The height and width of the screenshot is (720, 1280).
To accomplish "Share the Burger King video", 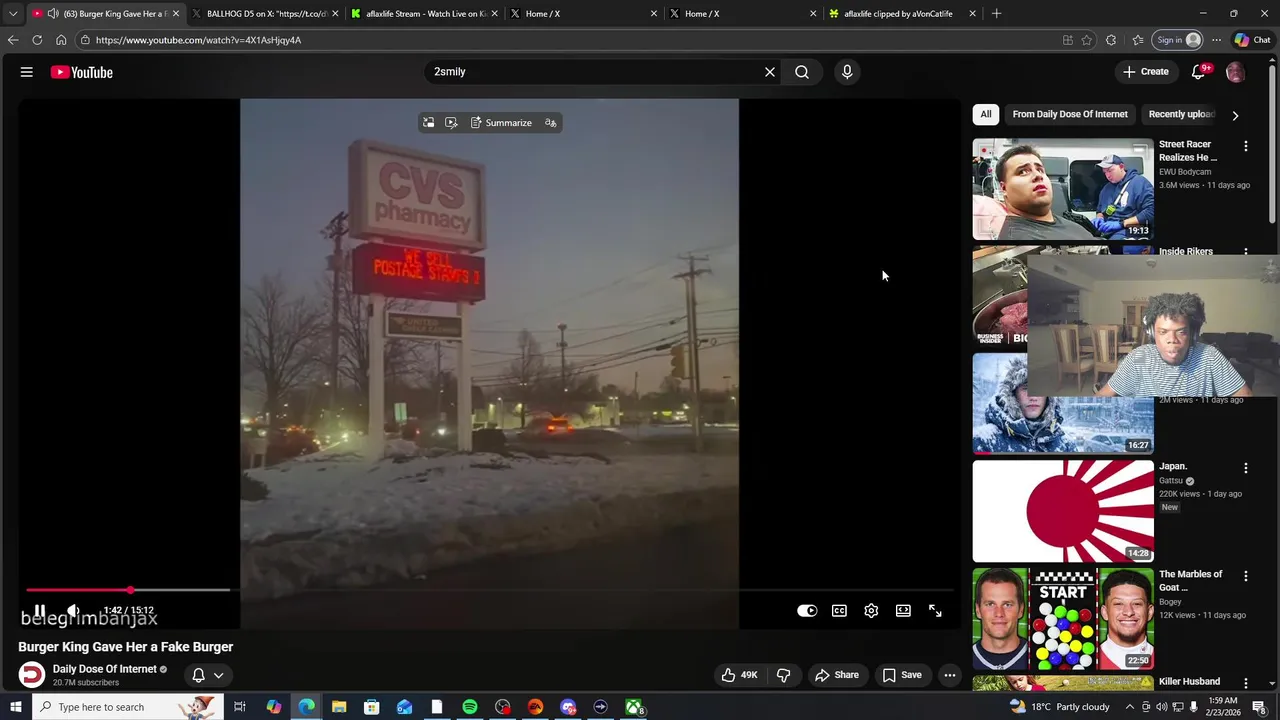I will 837,675.
